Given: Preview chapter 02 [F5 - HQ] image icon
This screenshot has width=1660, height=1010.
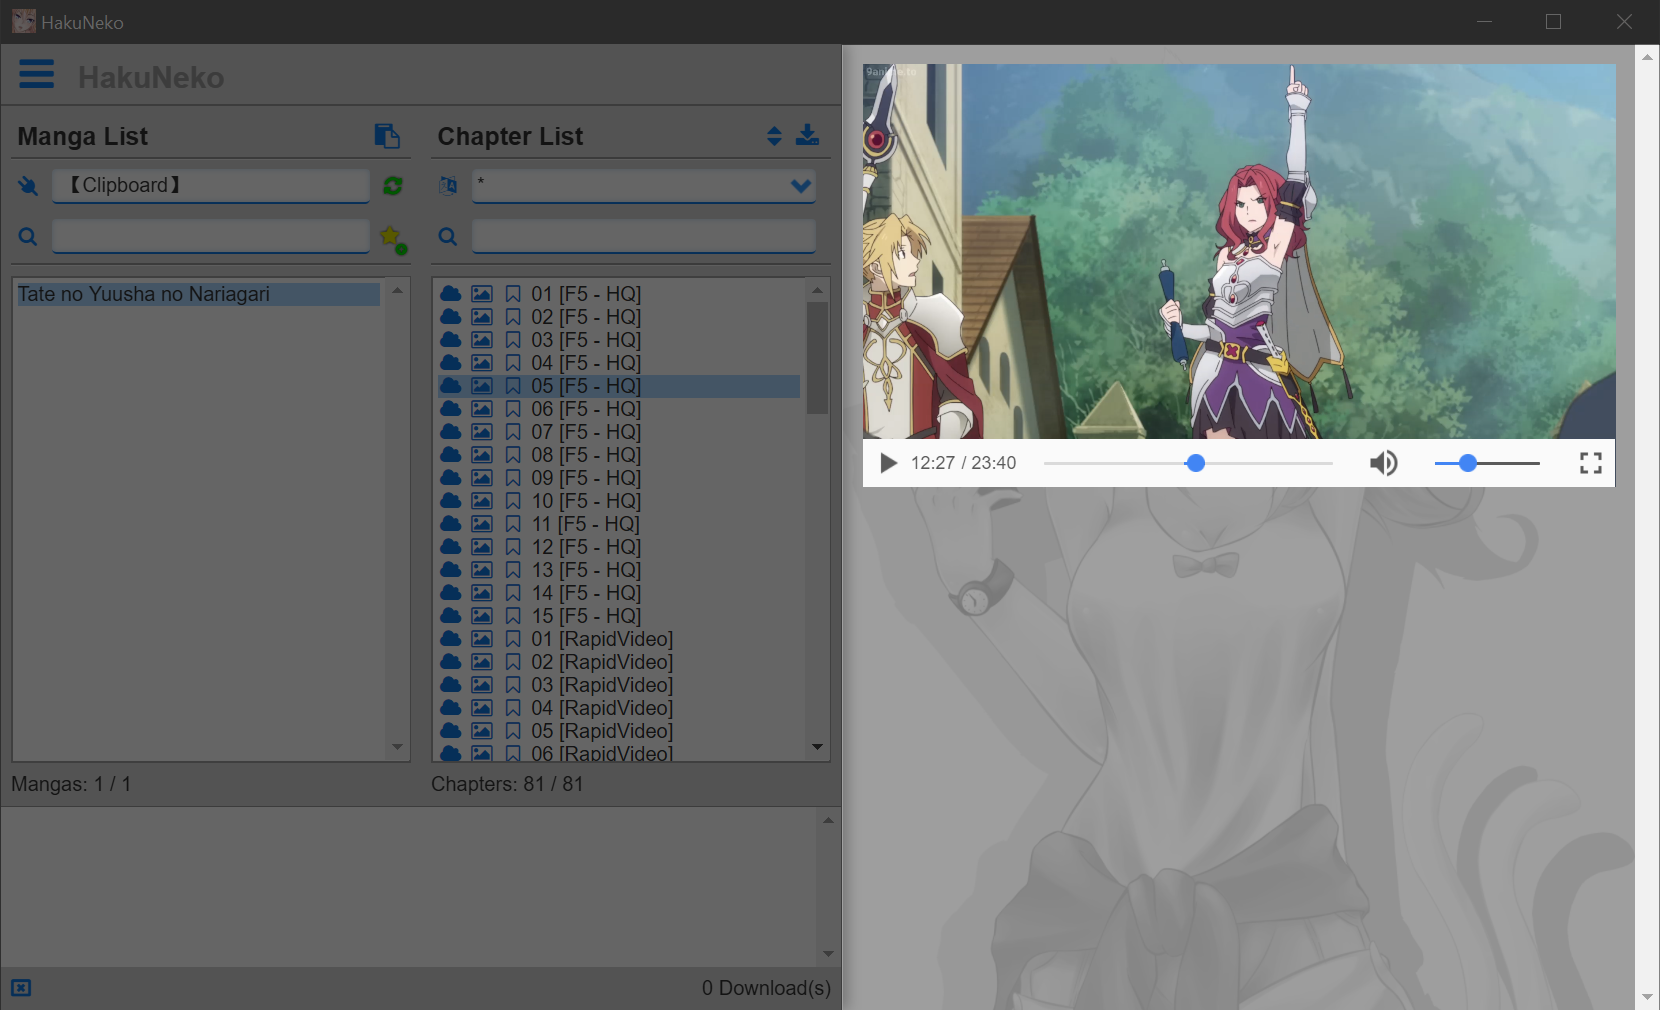Looking at the screenshot, I should coord(482,317).
